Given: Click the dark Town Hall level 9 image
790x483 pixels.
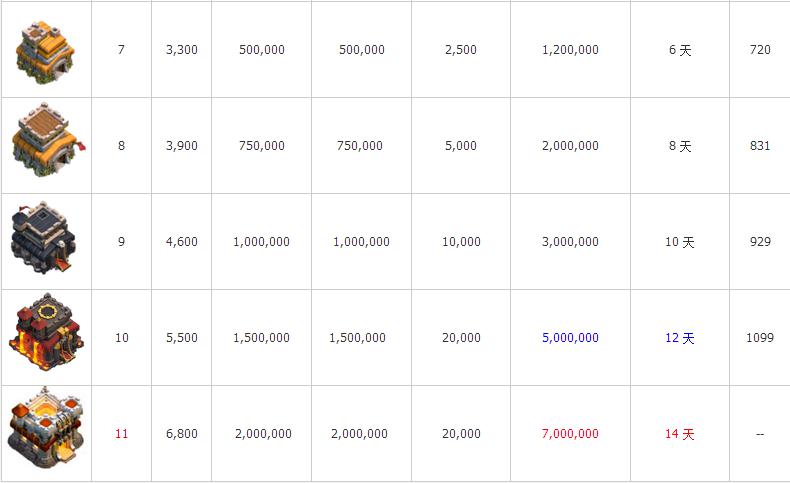Looking at the screenshot, I should click(x=44, y=238).
